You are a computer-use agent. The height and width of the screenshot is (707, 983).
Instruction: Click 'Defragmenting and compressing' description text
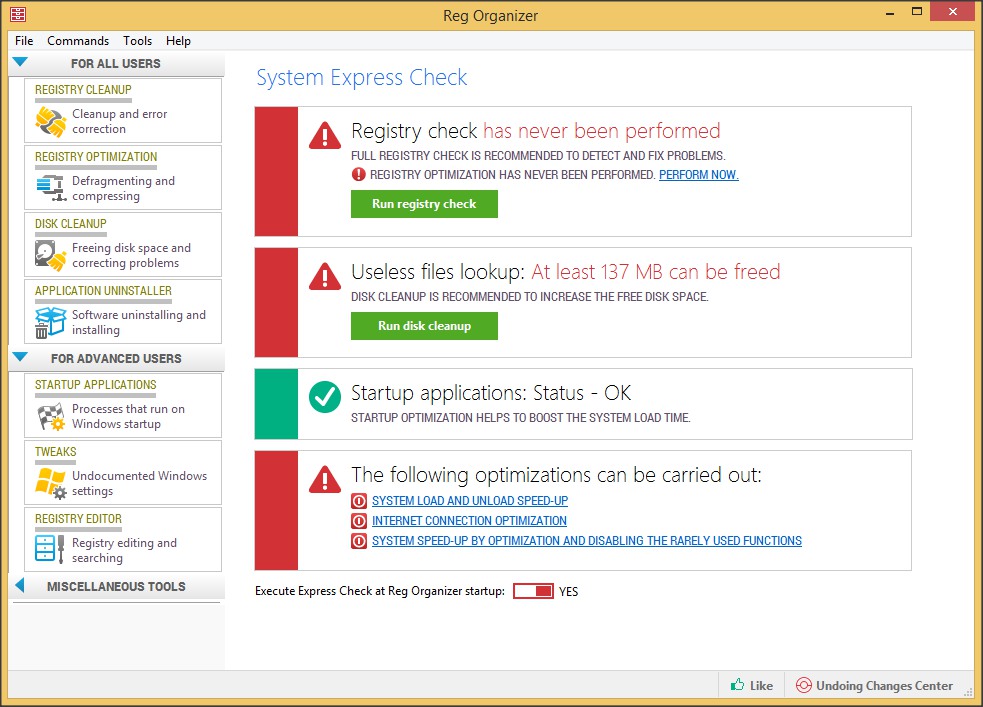(124, 189)
